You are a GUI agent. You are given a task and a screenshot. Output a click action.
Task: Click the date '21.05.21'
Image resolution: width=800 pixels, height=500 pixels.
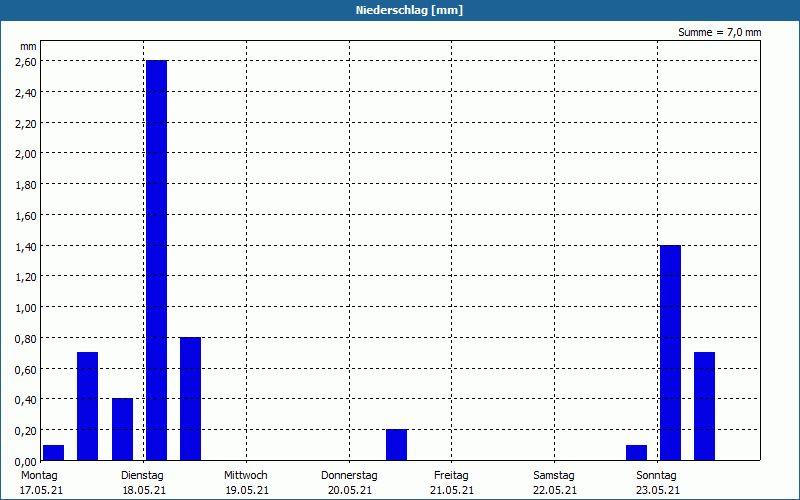[452, 490]
